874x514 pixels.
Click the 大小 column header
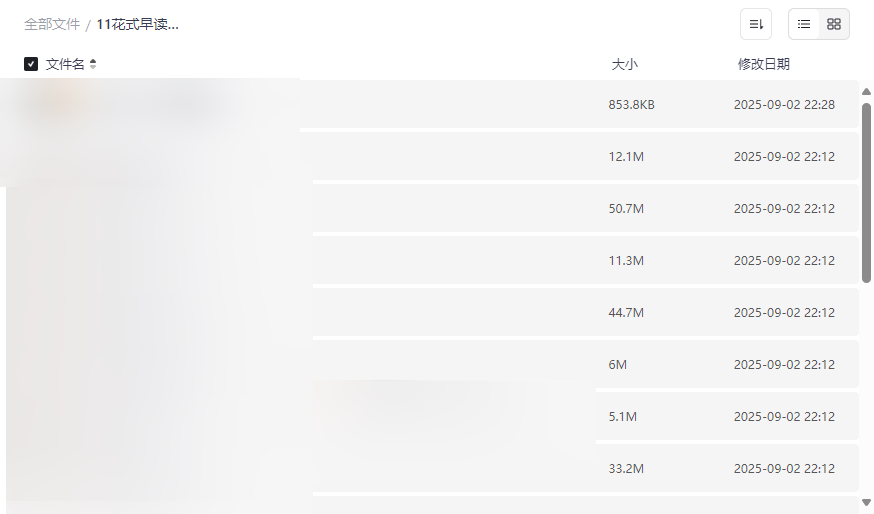point(624,64)
